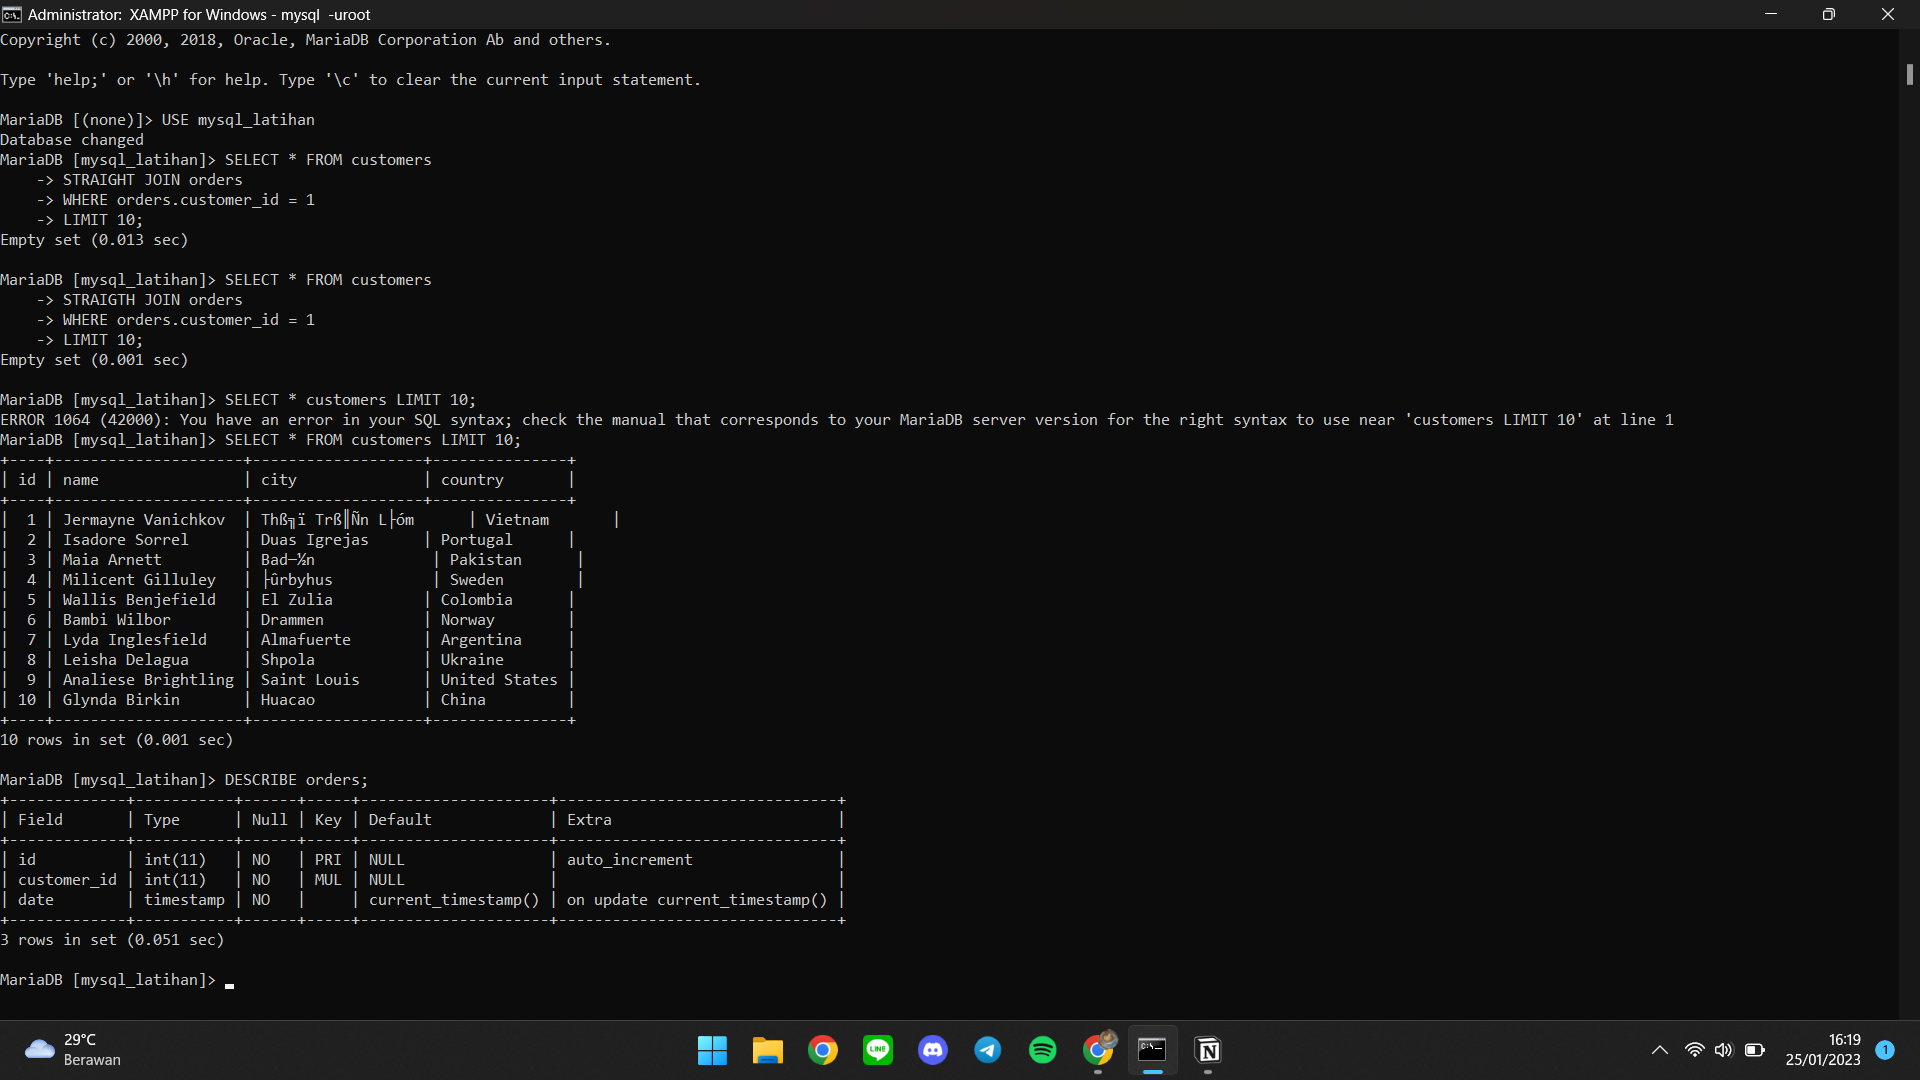Click the 'USE mysql_latihan' command text
The width and height of the screenshot is (1920, 1080).
[x=238, y=120]
